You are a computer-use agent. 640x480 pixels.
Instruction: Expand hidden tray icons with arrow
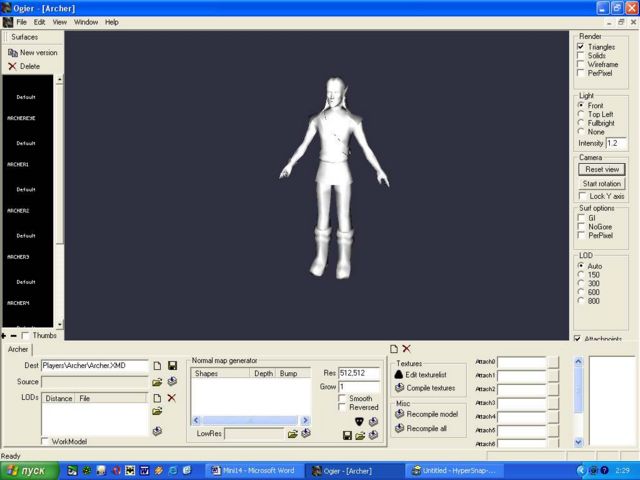pyautogui.click(x=581, y=471)
